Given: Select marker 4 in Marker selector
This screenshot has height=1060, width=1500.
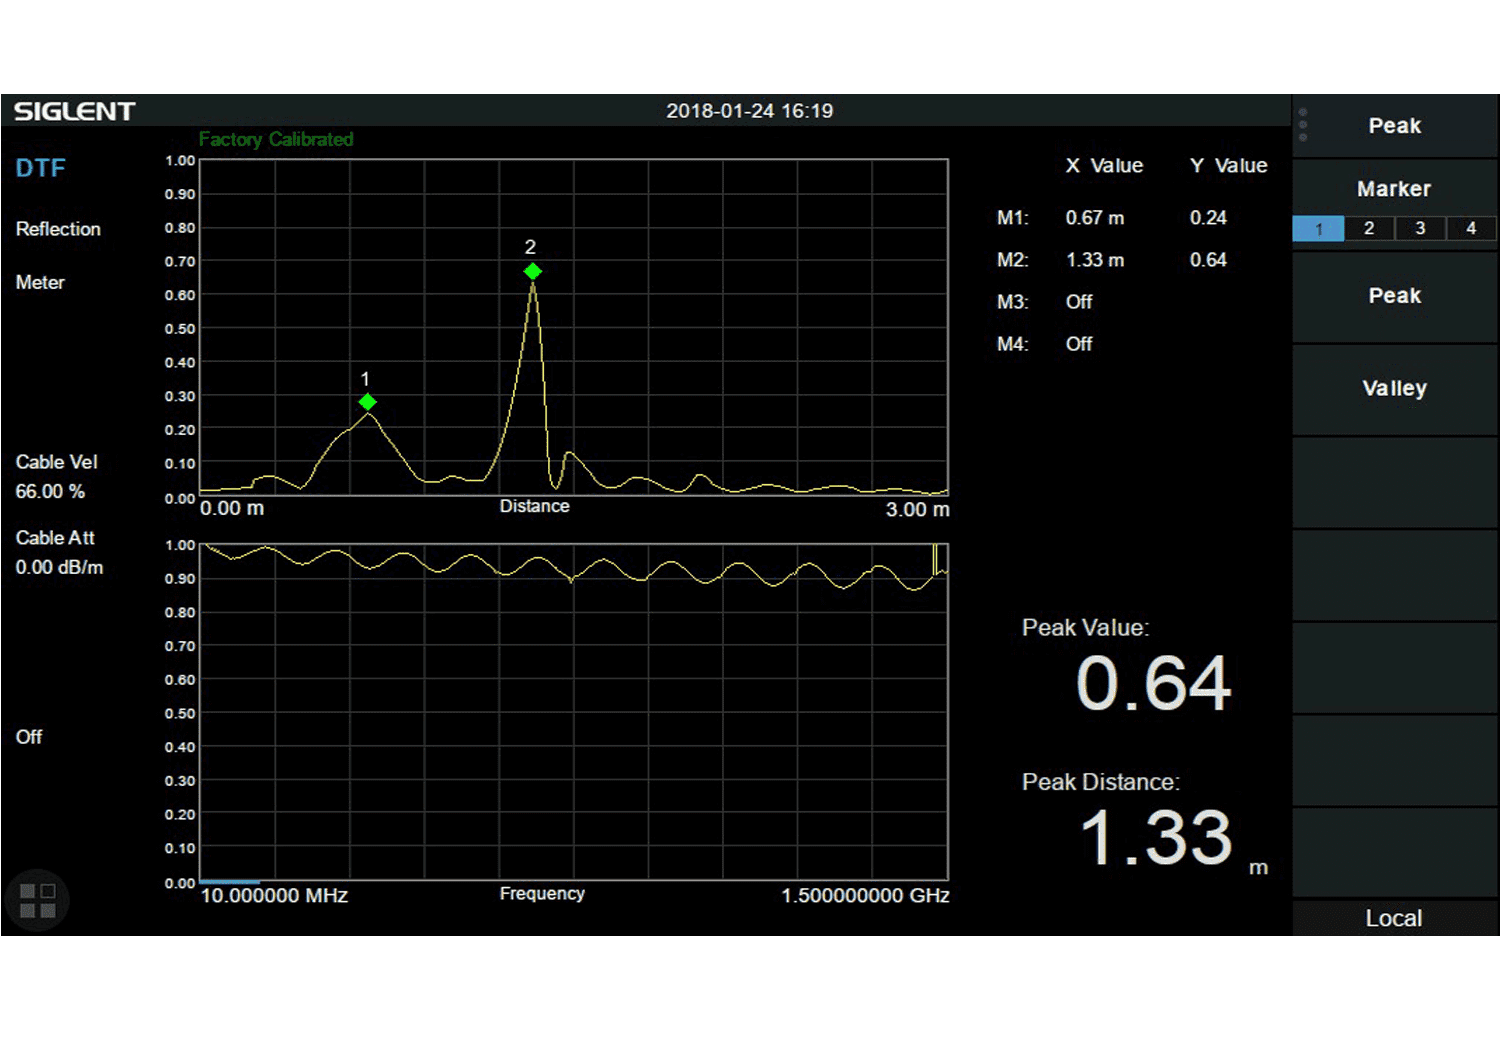Looking at the screenshot, I should [1471, 229].
